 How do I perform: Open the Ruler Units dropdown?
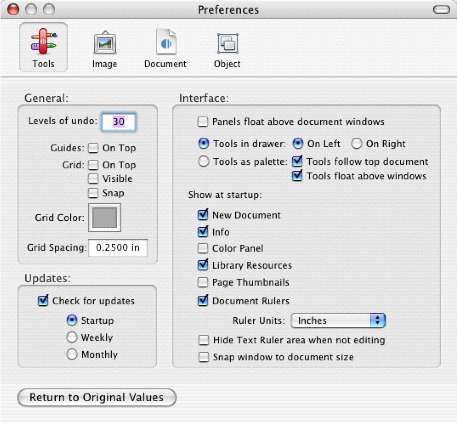pyautogui.click(x=338, y=321)
